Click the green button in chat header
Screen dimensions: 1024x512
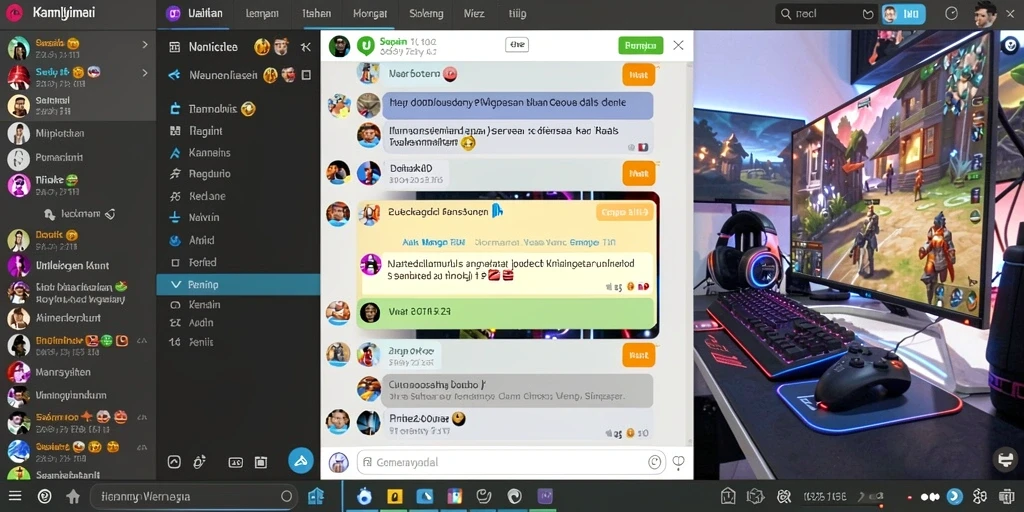click(640, 45)
